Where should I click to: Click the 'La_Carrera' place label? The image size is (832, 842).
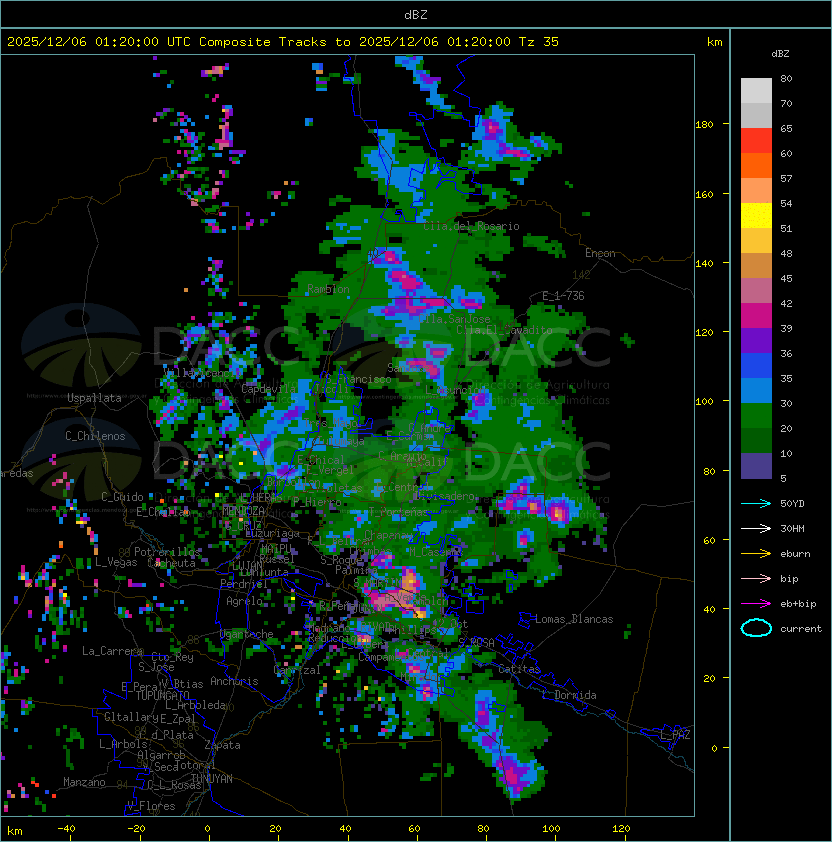tap(112, 651)
